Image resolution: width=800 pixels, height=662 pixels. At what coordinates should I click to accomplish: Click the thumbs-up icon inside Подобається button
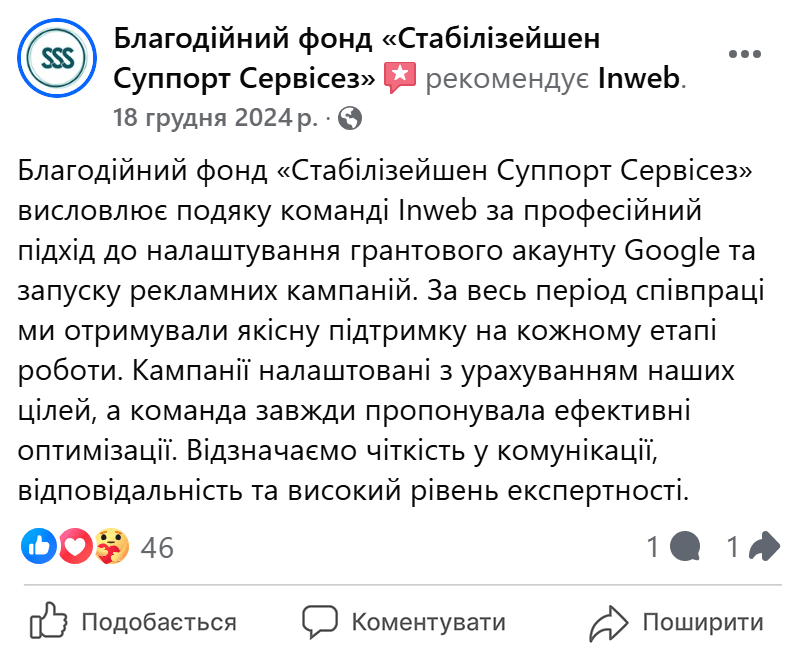[x=49, y=622]
